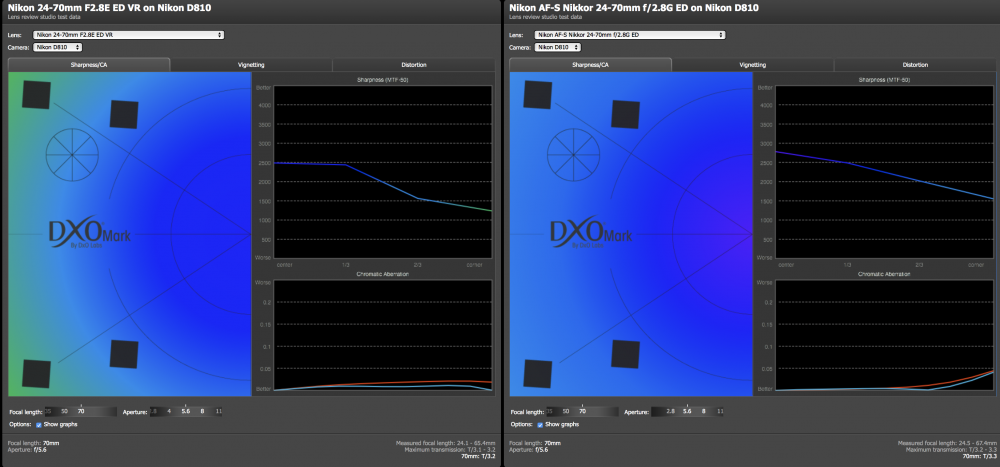Viewport: 1000px width, 467px height.
Task: Set aperture slider to 11 in AF-S f/2.8G panel
Action: (x=720, y=412)
